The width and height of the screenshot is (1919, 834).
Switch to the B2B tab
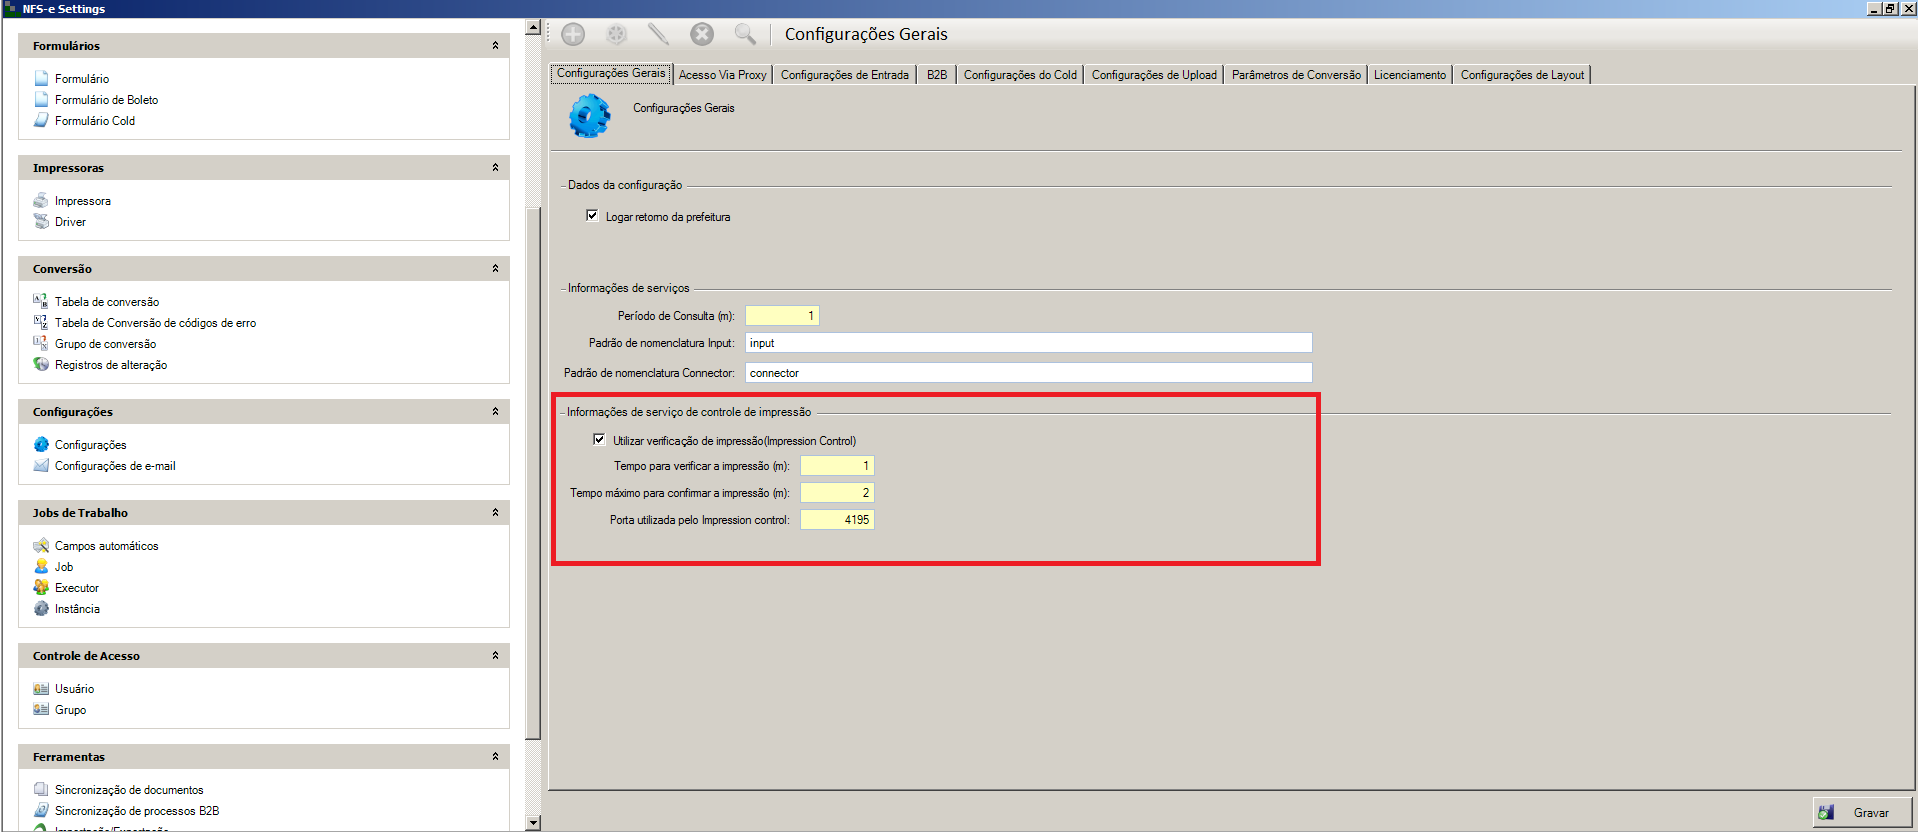coord(936,75)
